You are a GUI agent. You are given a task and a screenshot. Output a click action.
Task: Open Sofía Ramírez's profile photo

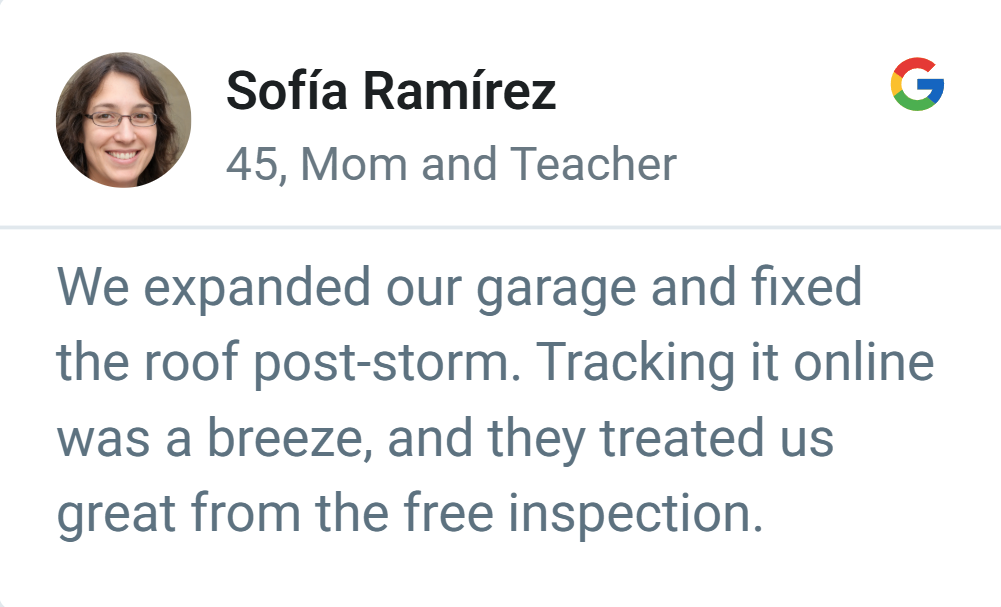pos(123,120)
